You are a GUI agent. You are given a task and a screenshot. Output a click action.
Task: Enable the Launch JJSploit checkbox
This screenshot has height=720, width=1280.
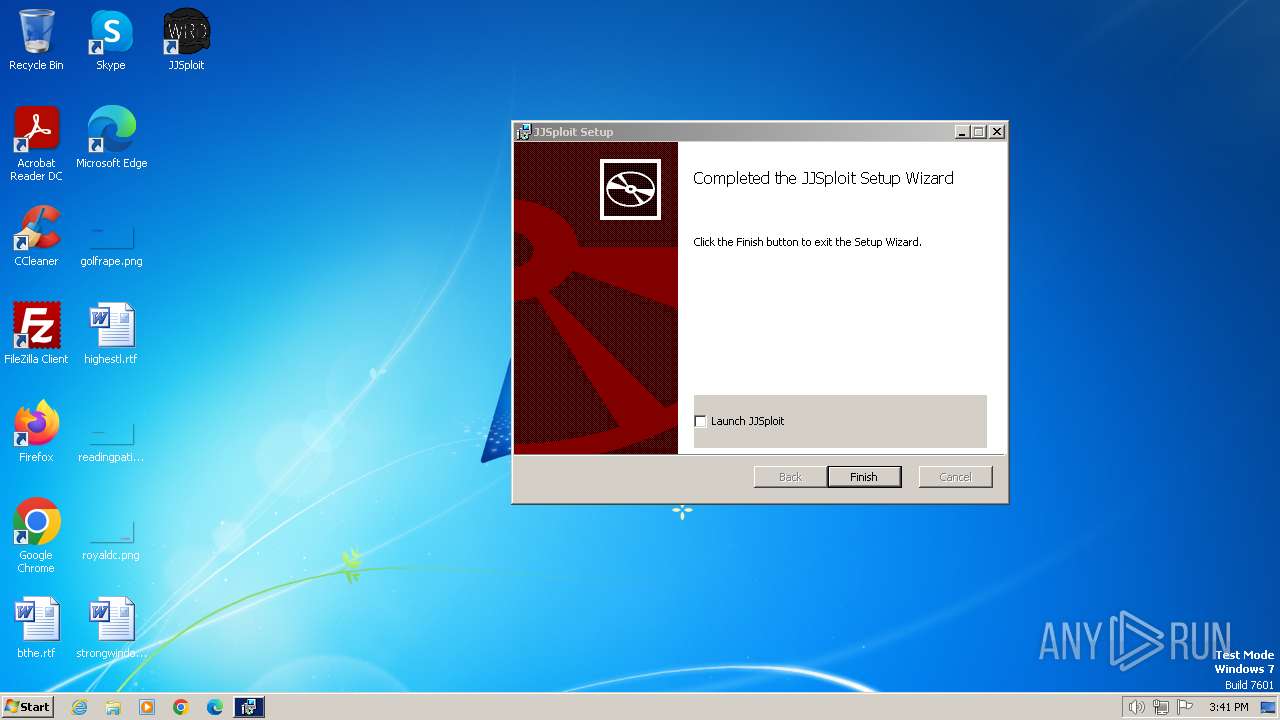(700, 421)
